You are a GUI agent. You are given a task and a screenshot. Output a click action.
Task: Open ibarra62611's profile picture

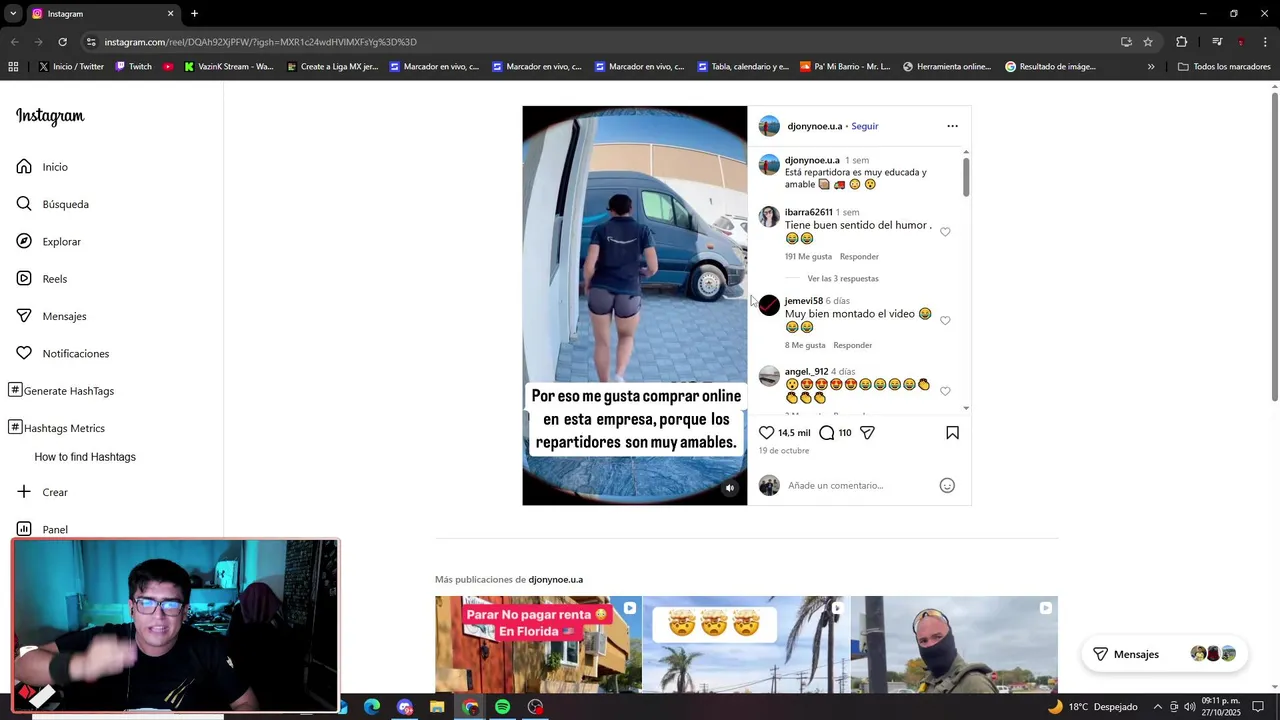(x=769, y=217)
